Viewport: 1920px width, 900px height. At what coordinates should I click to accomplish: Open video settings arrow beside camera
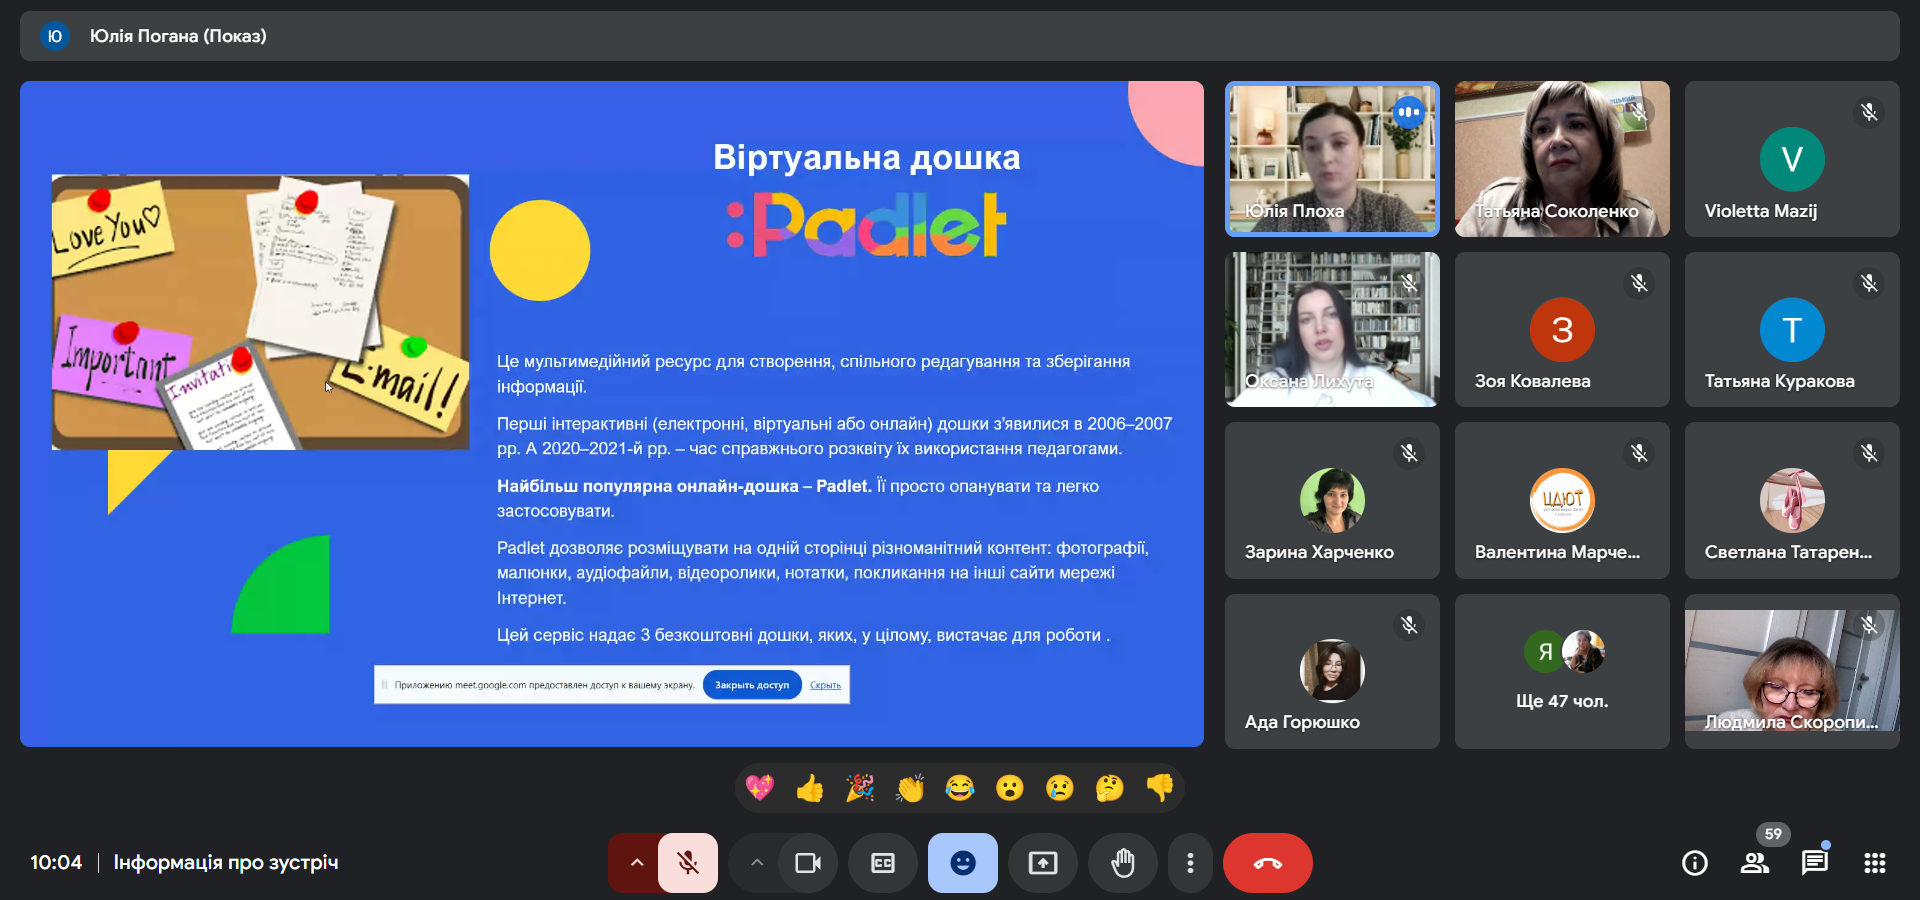[x=757, y=862]
